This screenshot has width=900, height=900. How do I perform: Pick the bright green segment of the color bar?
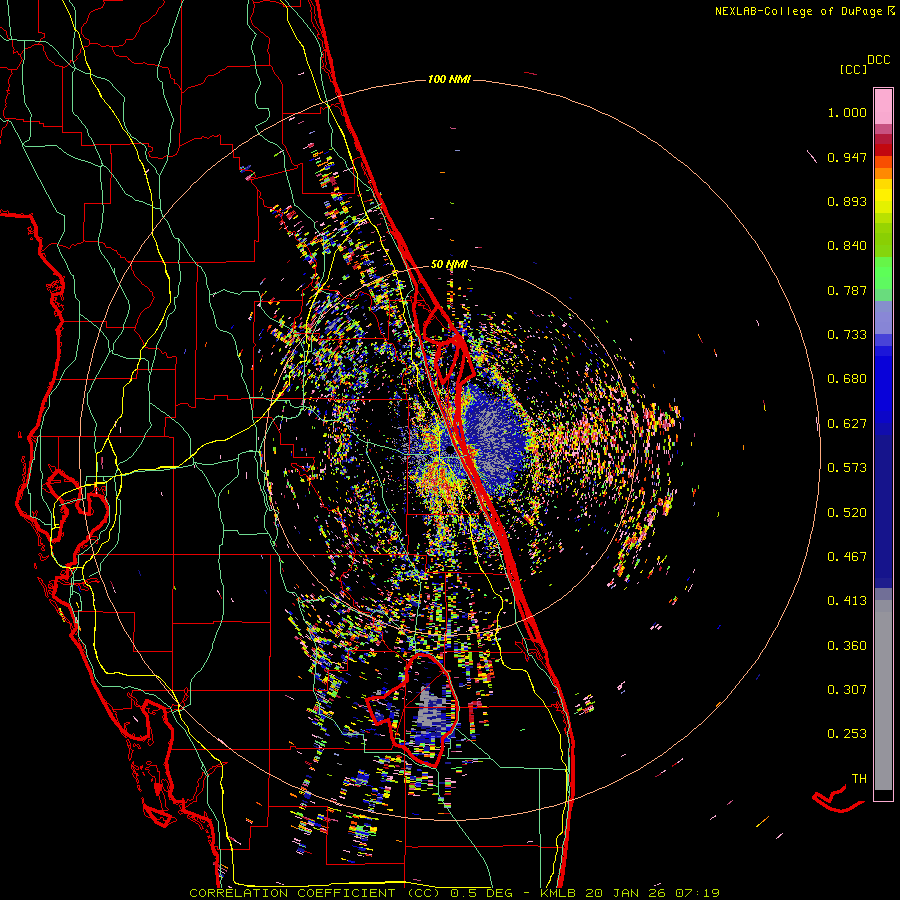point(883,273)
